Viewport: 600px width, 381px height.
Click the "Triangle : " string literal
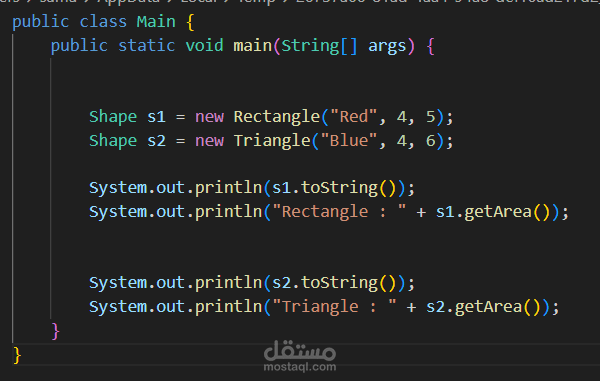click(x=334, y=307)
